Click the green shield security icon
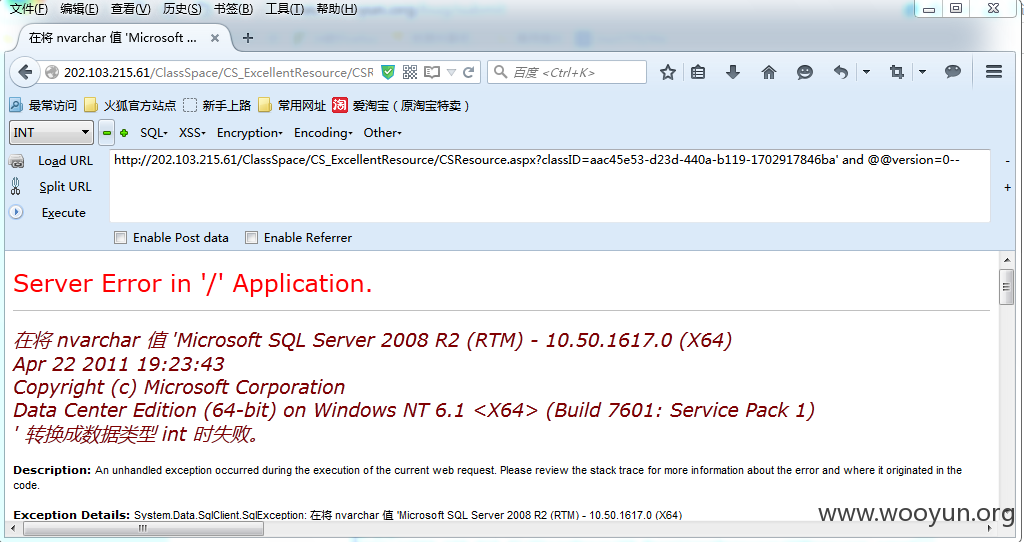This screenshot has height=542, width=1024. tap(388, 72)
